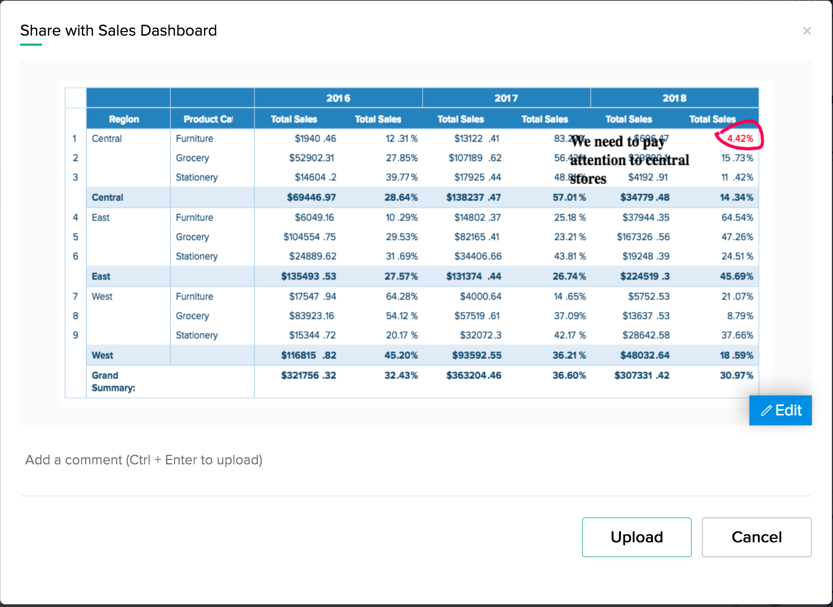Viewport: 833px width, 607px height.
Task: Click the pencil Edit button on the image
Action: pos(780,410)
